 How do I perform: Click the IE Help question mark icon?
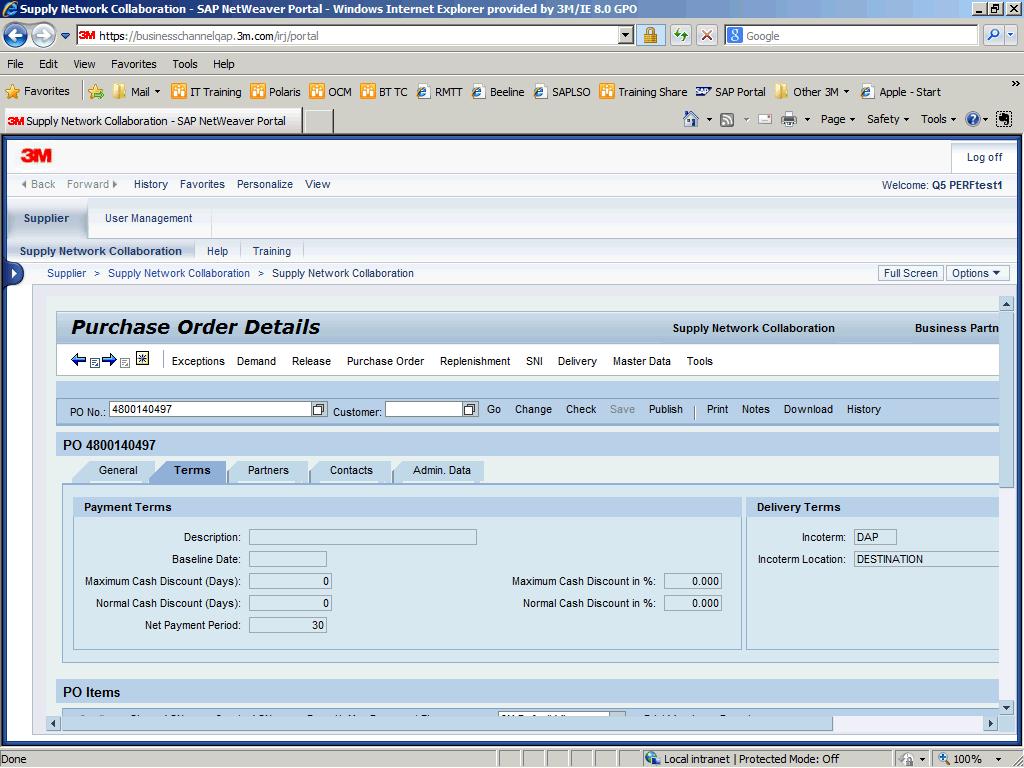coord(972,119)
